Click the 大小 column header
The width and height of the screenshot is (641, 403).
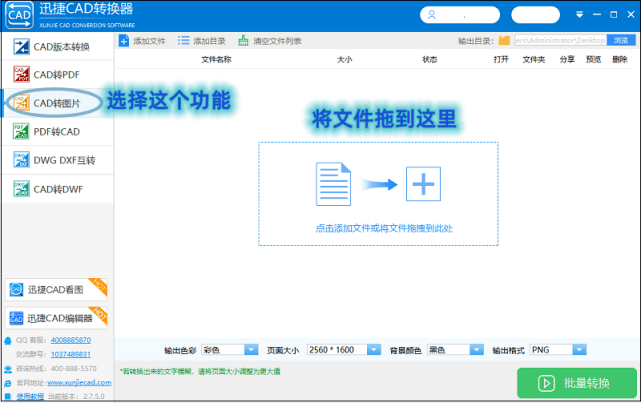point(344,60)
